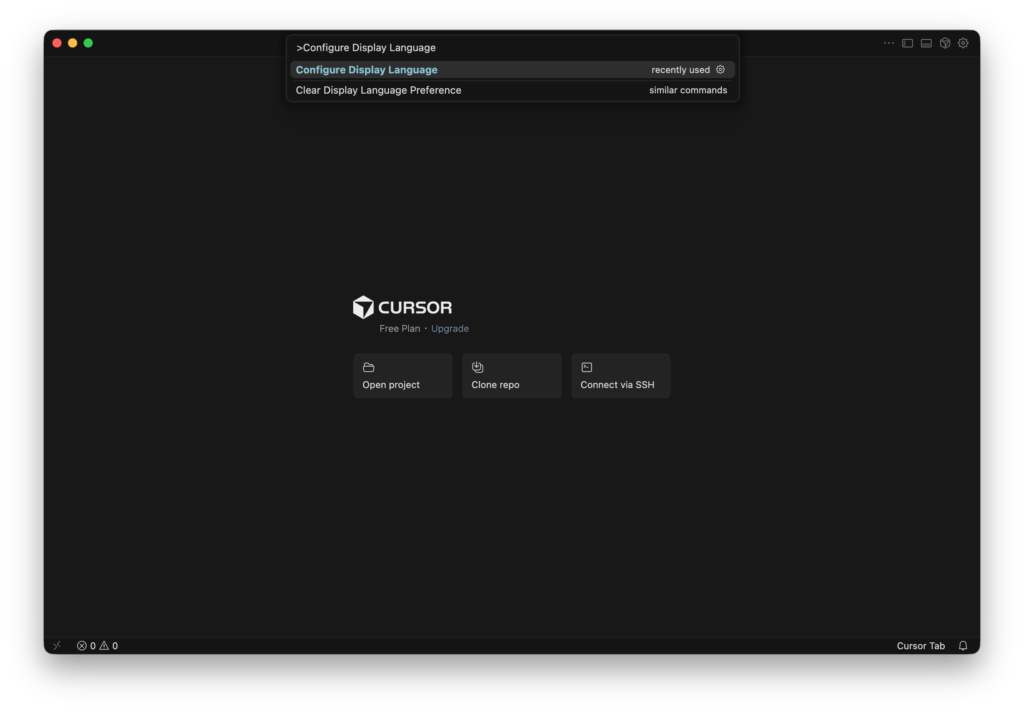Click the Cursor logo on welcome page

click(402, 307)
